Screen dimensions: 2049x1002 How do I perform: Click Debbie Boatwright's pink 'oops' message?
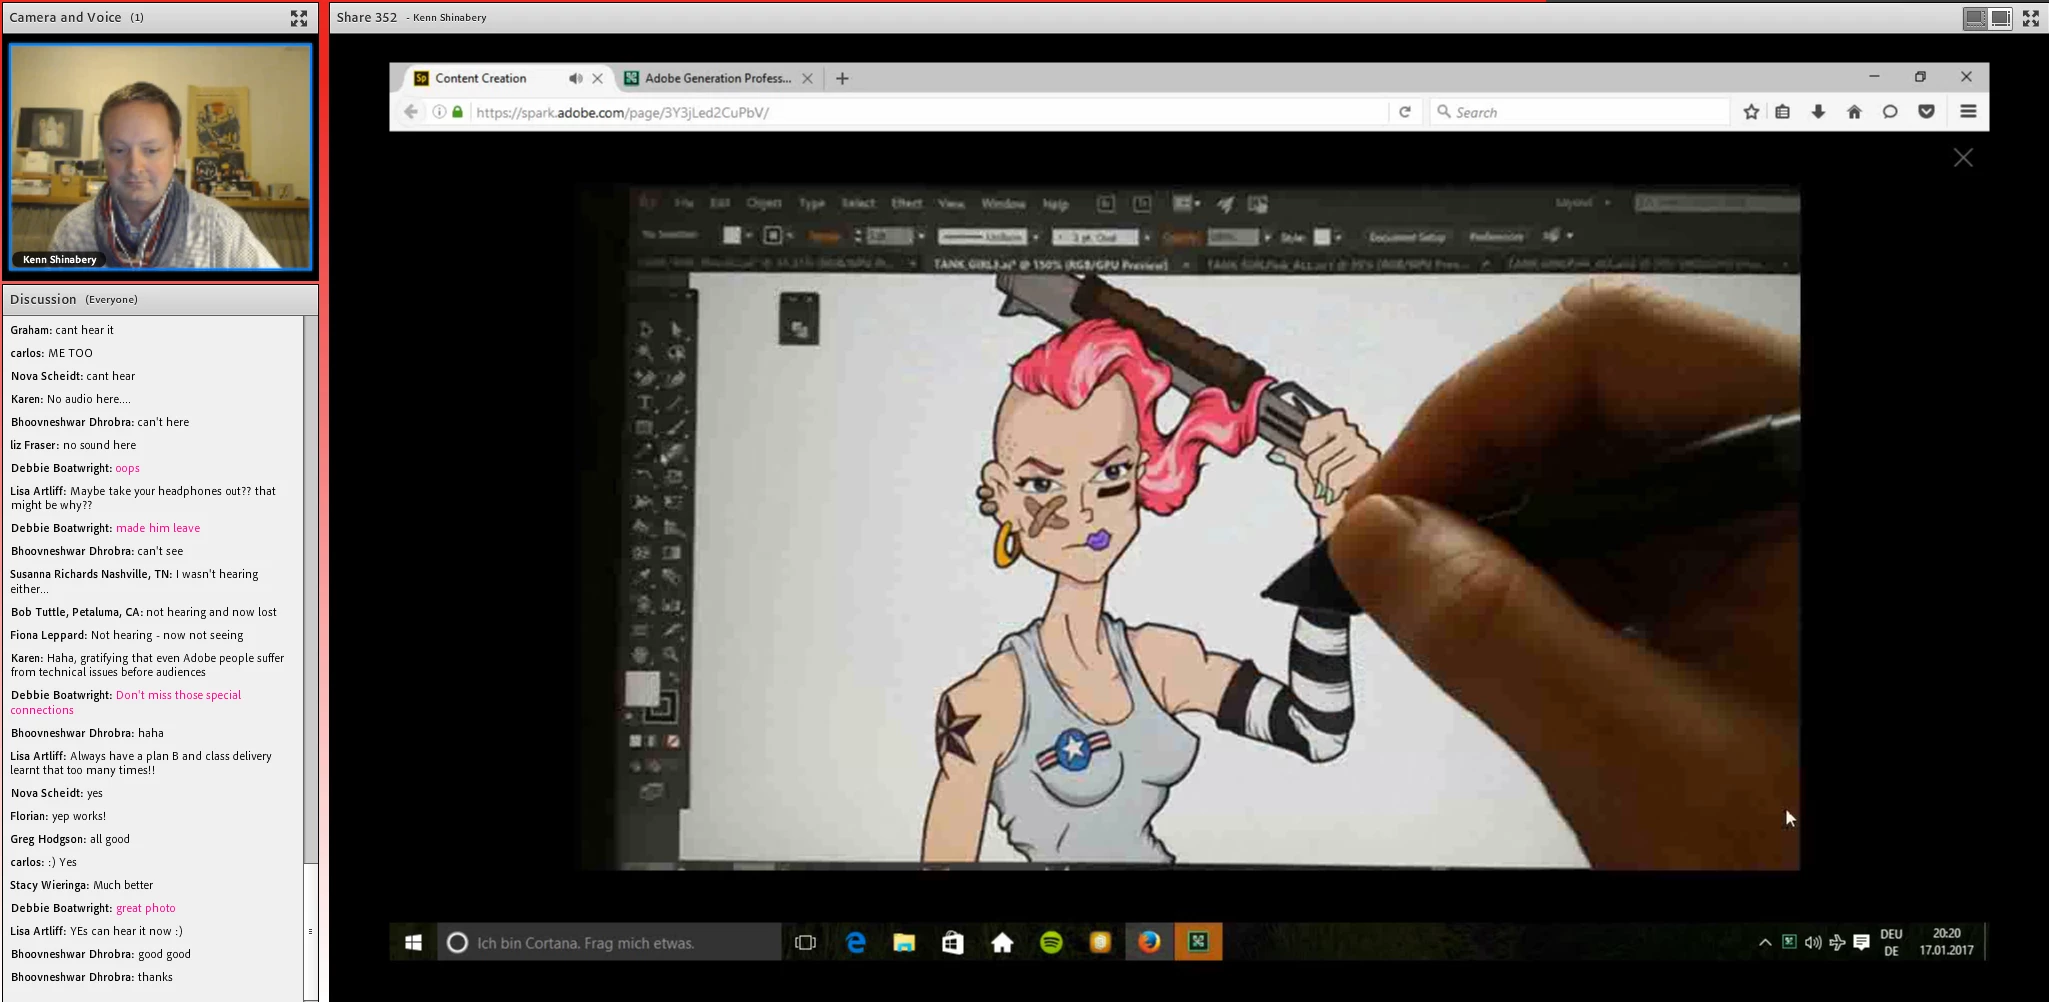point(127,468)
